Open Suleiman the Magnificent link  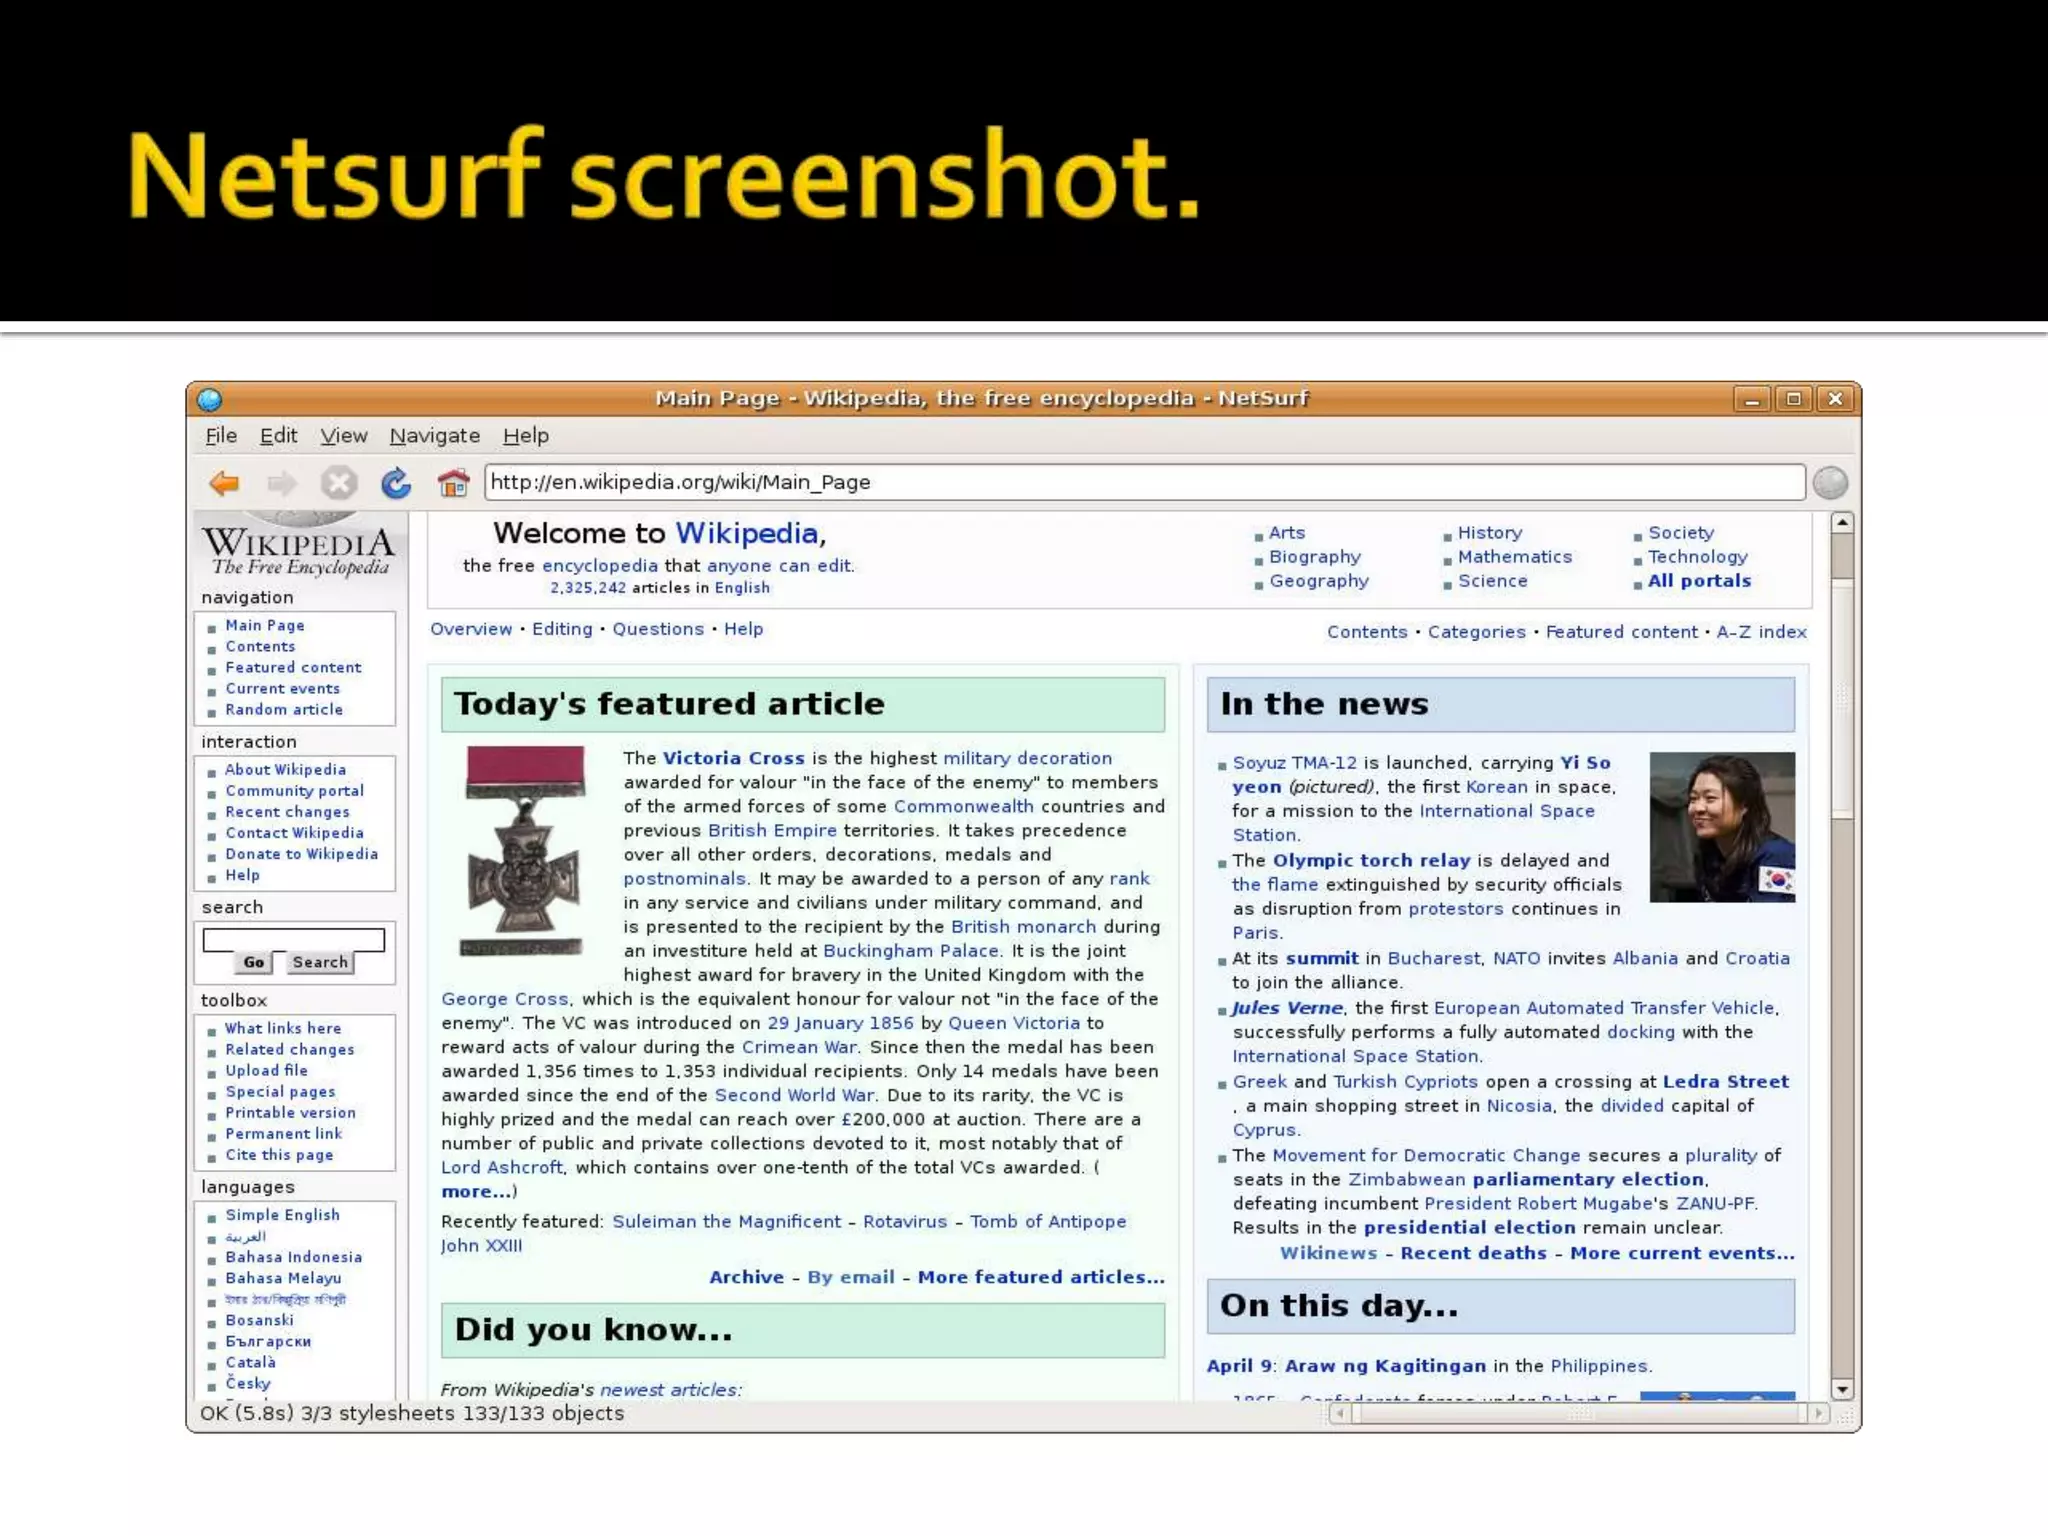726,1221
